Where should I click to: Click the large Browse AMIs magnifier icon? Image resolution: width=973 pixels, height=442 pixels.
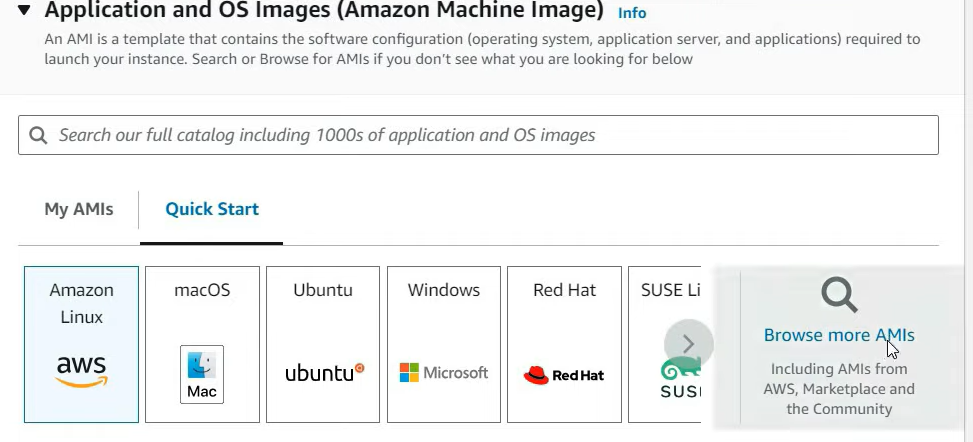pyautogui.click(x=839, y=295)
